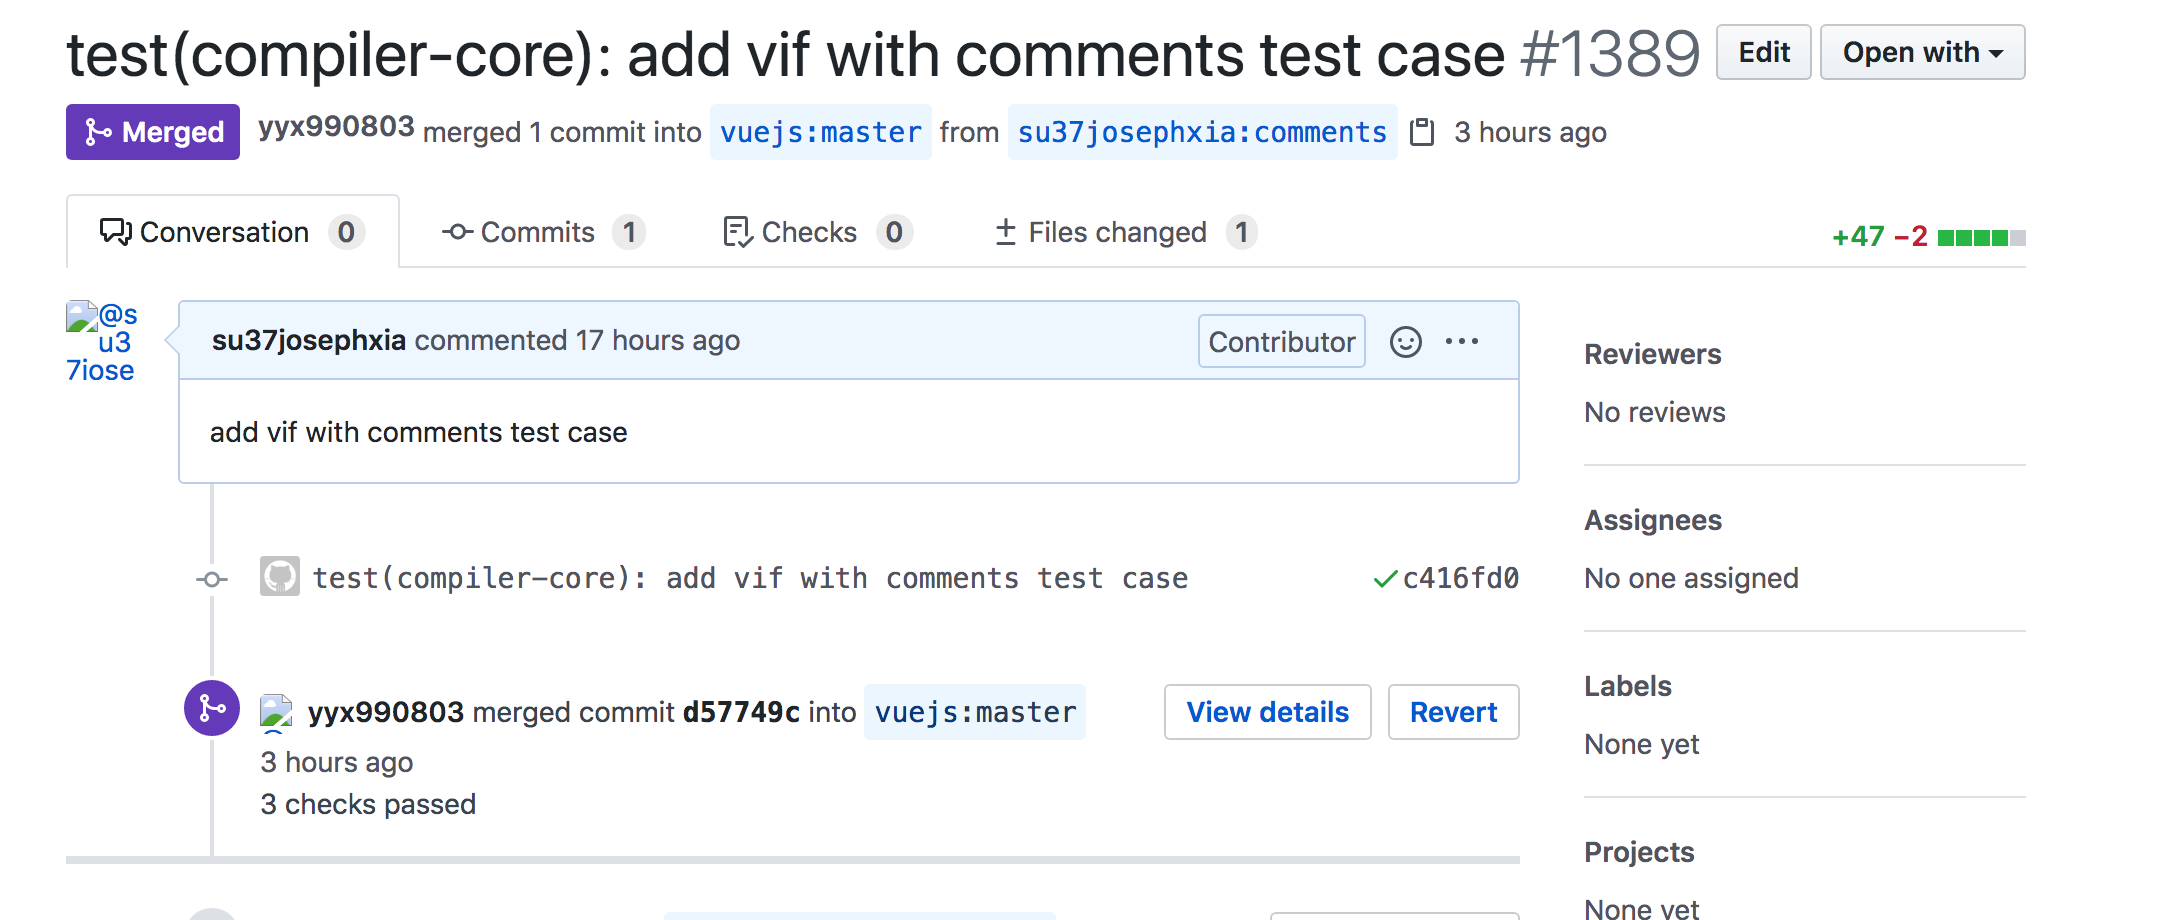Click the diffstat bar next to +47 −2

click(x=1981, y=237)
